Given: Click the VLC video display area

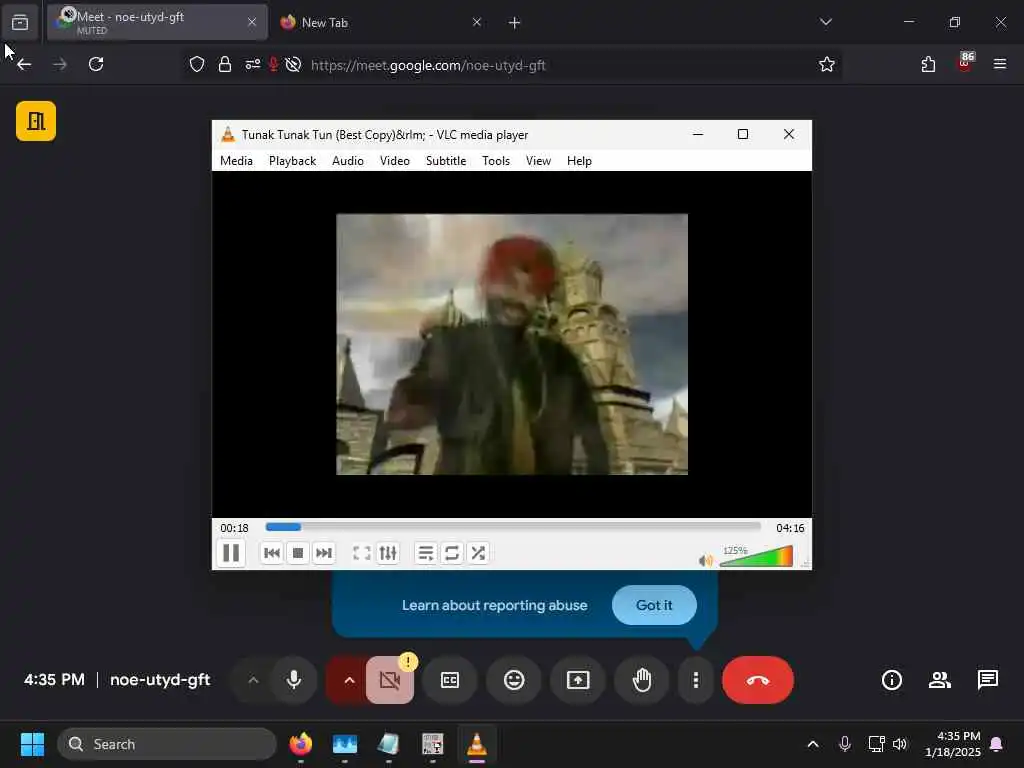Looking at the screenshot, I should [x=512, y=344].
